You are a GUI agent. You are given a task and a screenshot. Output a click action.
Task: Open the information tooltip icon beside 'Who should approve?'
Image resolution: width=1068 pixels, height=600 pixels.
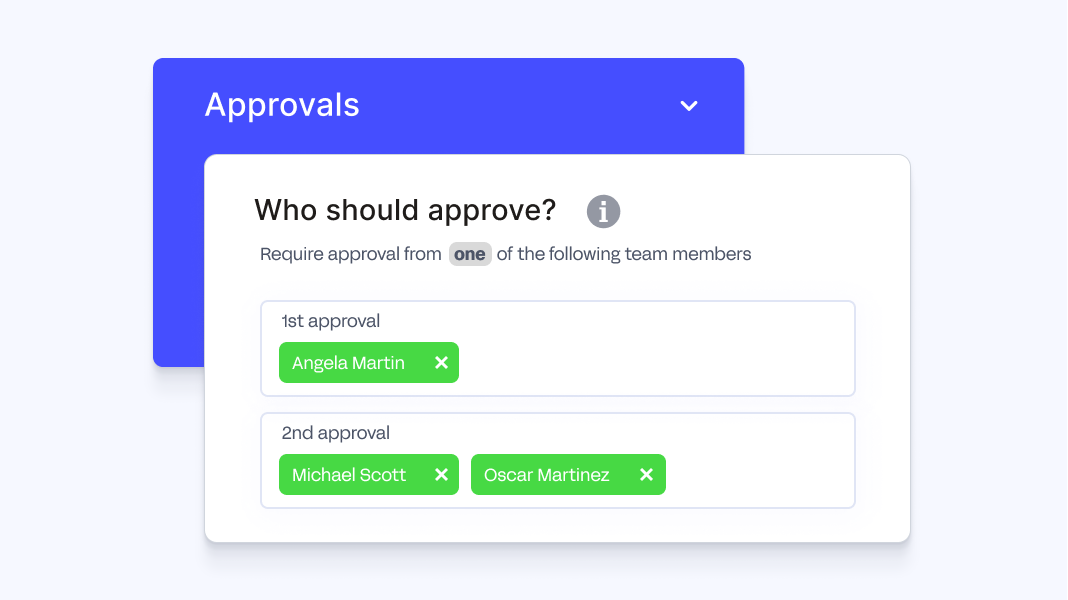point(603,211)
